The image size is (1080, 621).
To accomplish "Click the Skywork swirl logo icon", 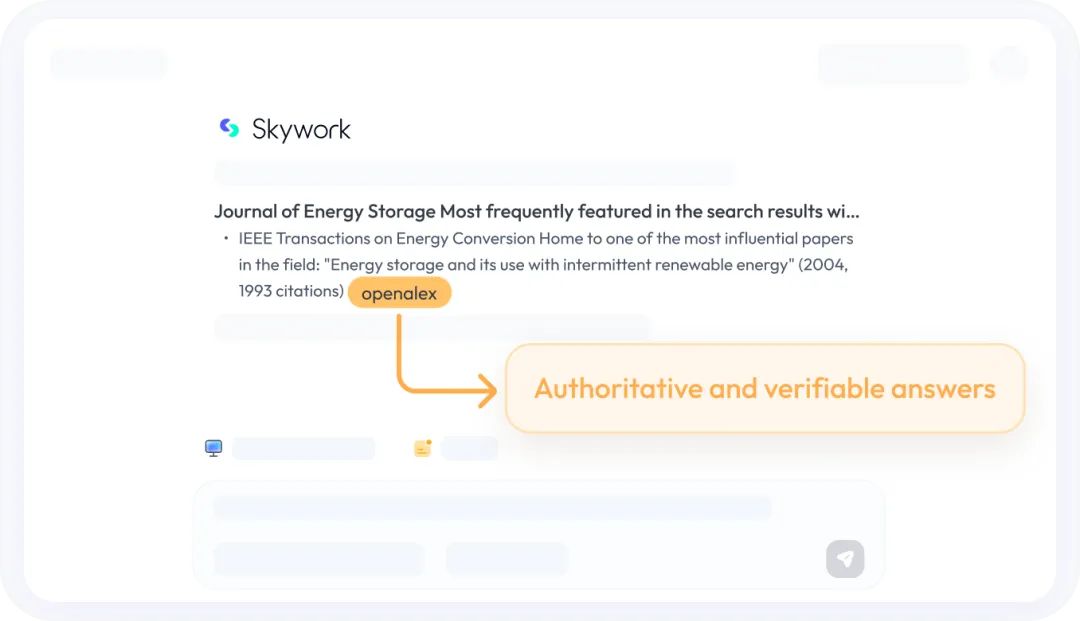I will click(230, 128).
